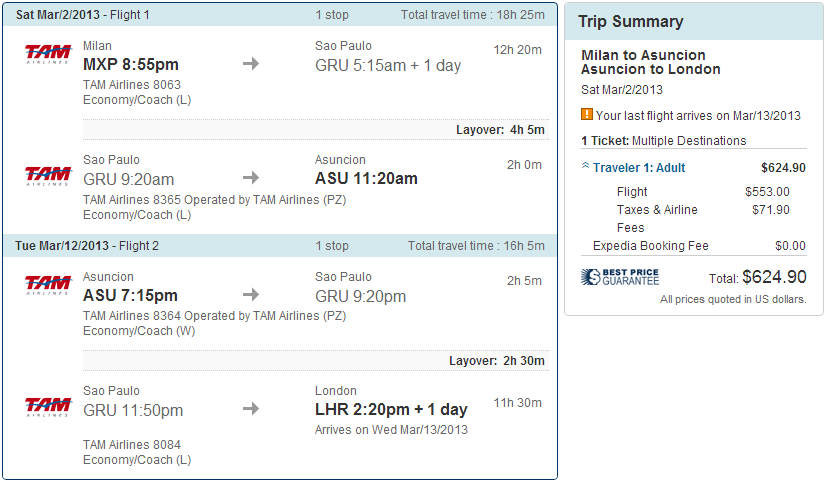Image resolution: width=826 pixels, height=483 pixels.
Task: Select the Sat Mar/2/2013 Flight 1 header
Action: tap(83, 15)
